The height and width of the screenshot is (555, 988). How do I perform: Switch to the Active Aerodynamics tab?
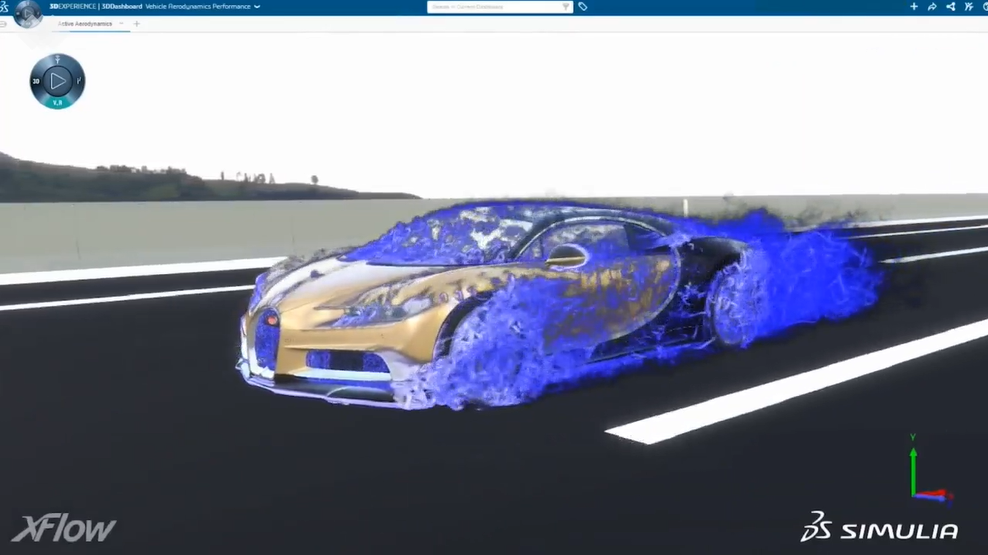(84, 23)
